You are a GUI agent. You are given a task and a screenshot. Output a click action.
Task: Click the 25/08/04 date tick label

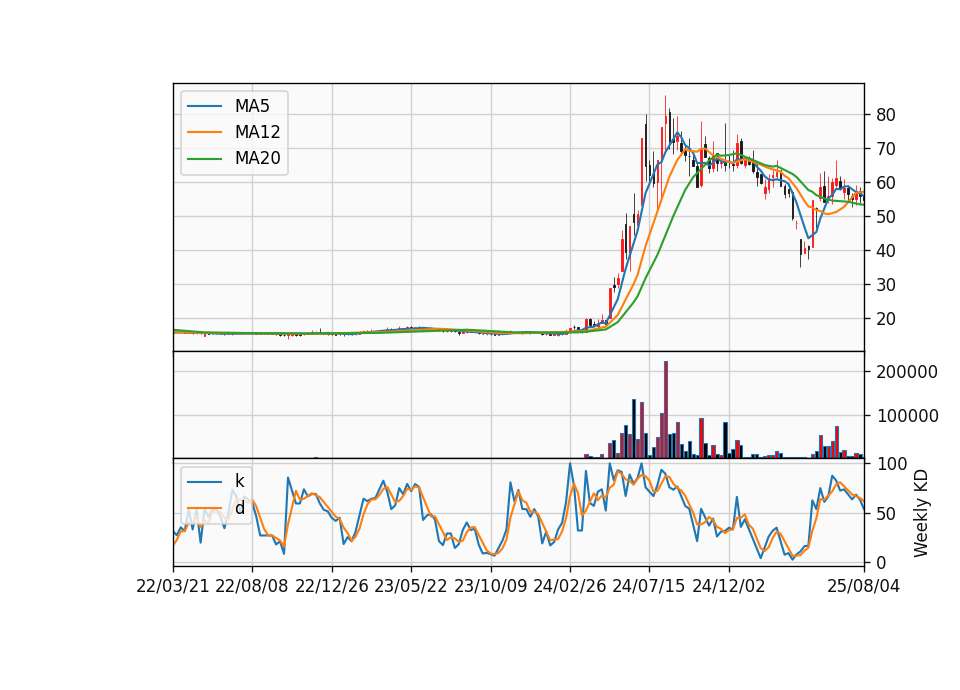pyautogui.click(x=864, y=586)
